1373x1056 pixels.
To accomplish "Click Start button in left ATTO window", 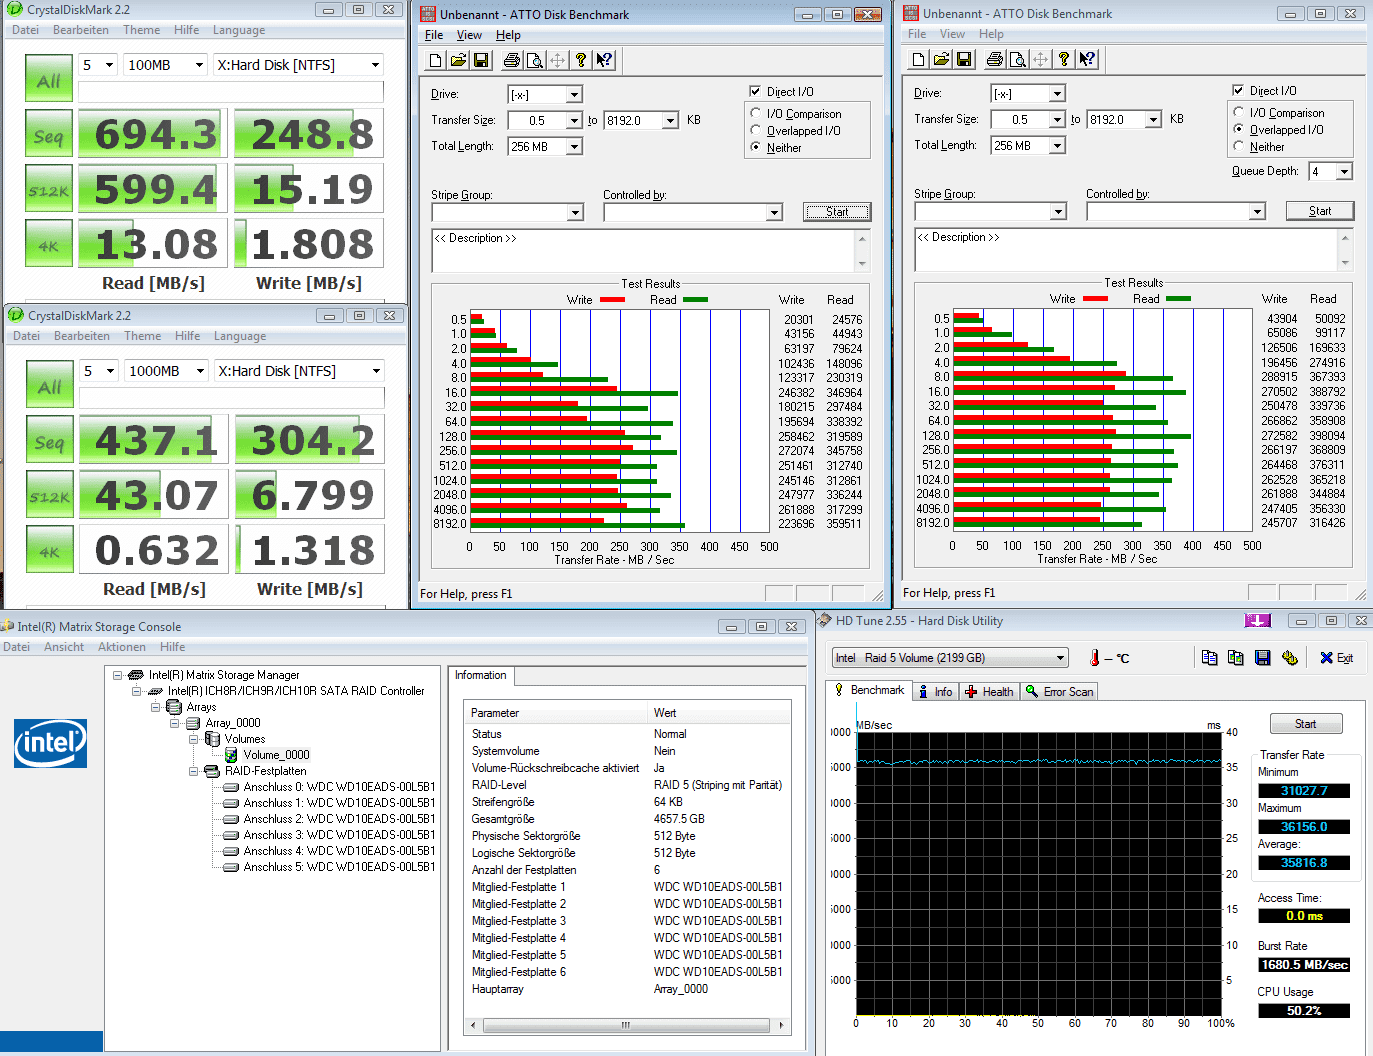I will 837,212.
